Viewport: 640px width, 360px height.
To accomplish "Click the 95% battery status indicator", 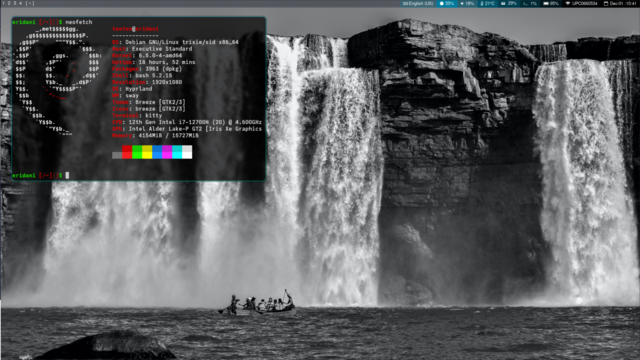I will point(551,3).
